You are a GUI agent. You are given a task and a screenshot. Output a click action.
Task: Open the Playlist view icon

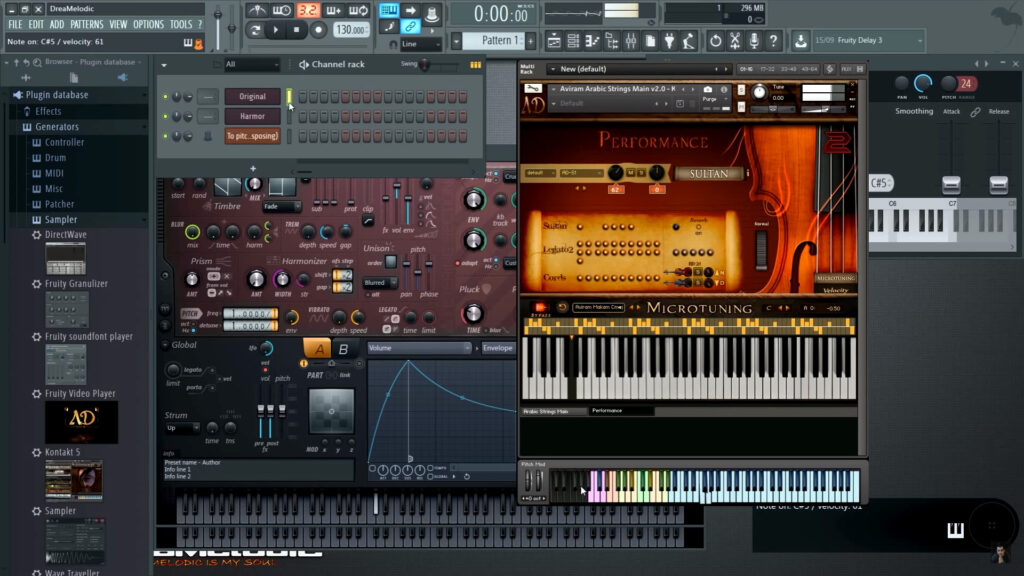[554, 40]
